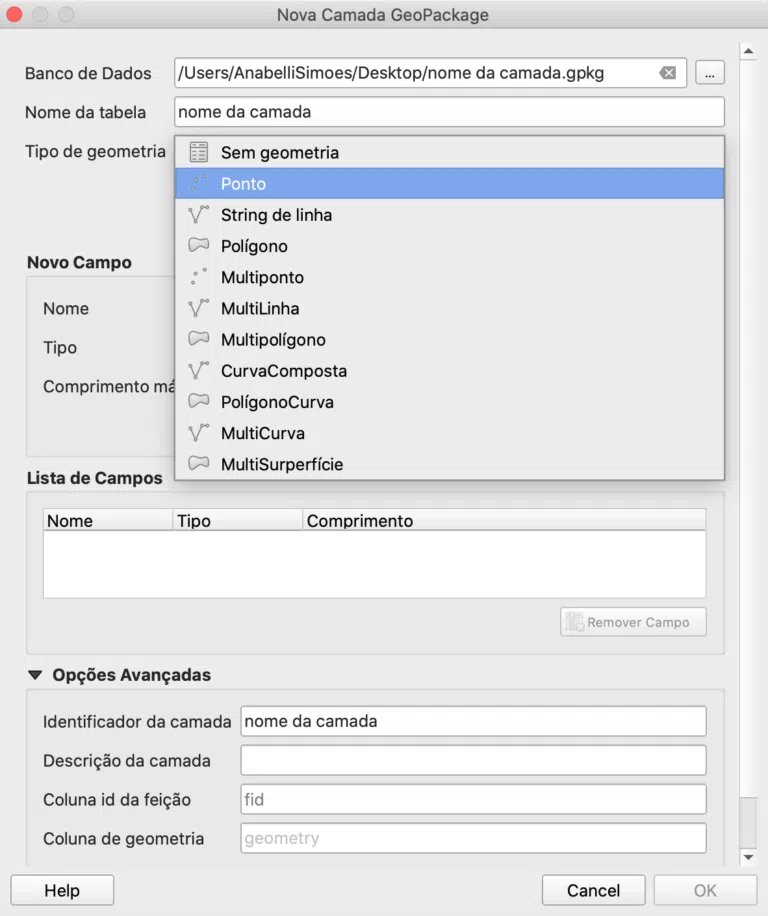This screenshot has height=916, width=768.
Task: Click the Nome da tabela field
Action: (449, 112)
